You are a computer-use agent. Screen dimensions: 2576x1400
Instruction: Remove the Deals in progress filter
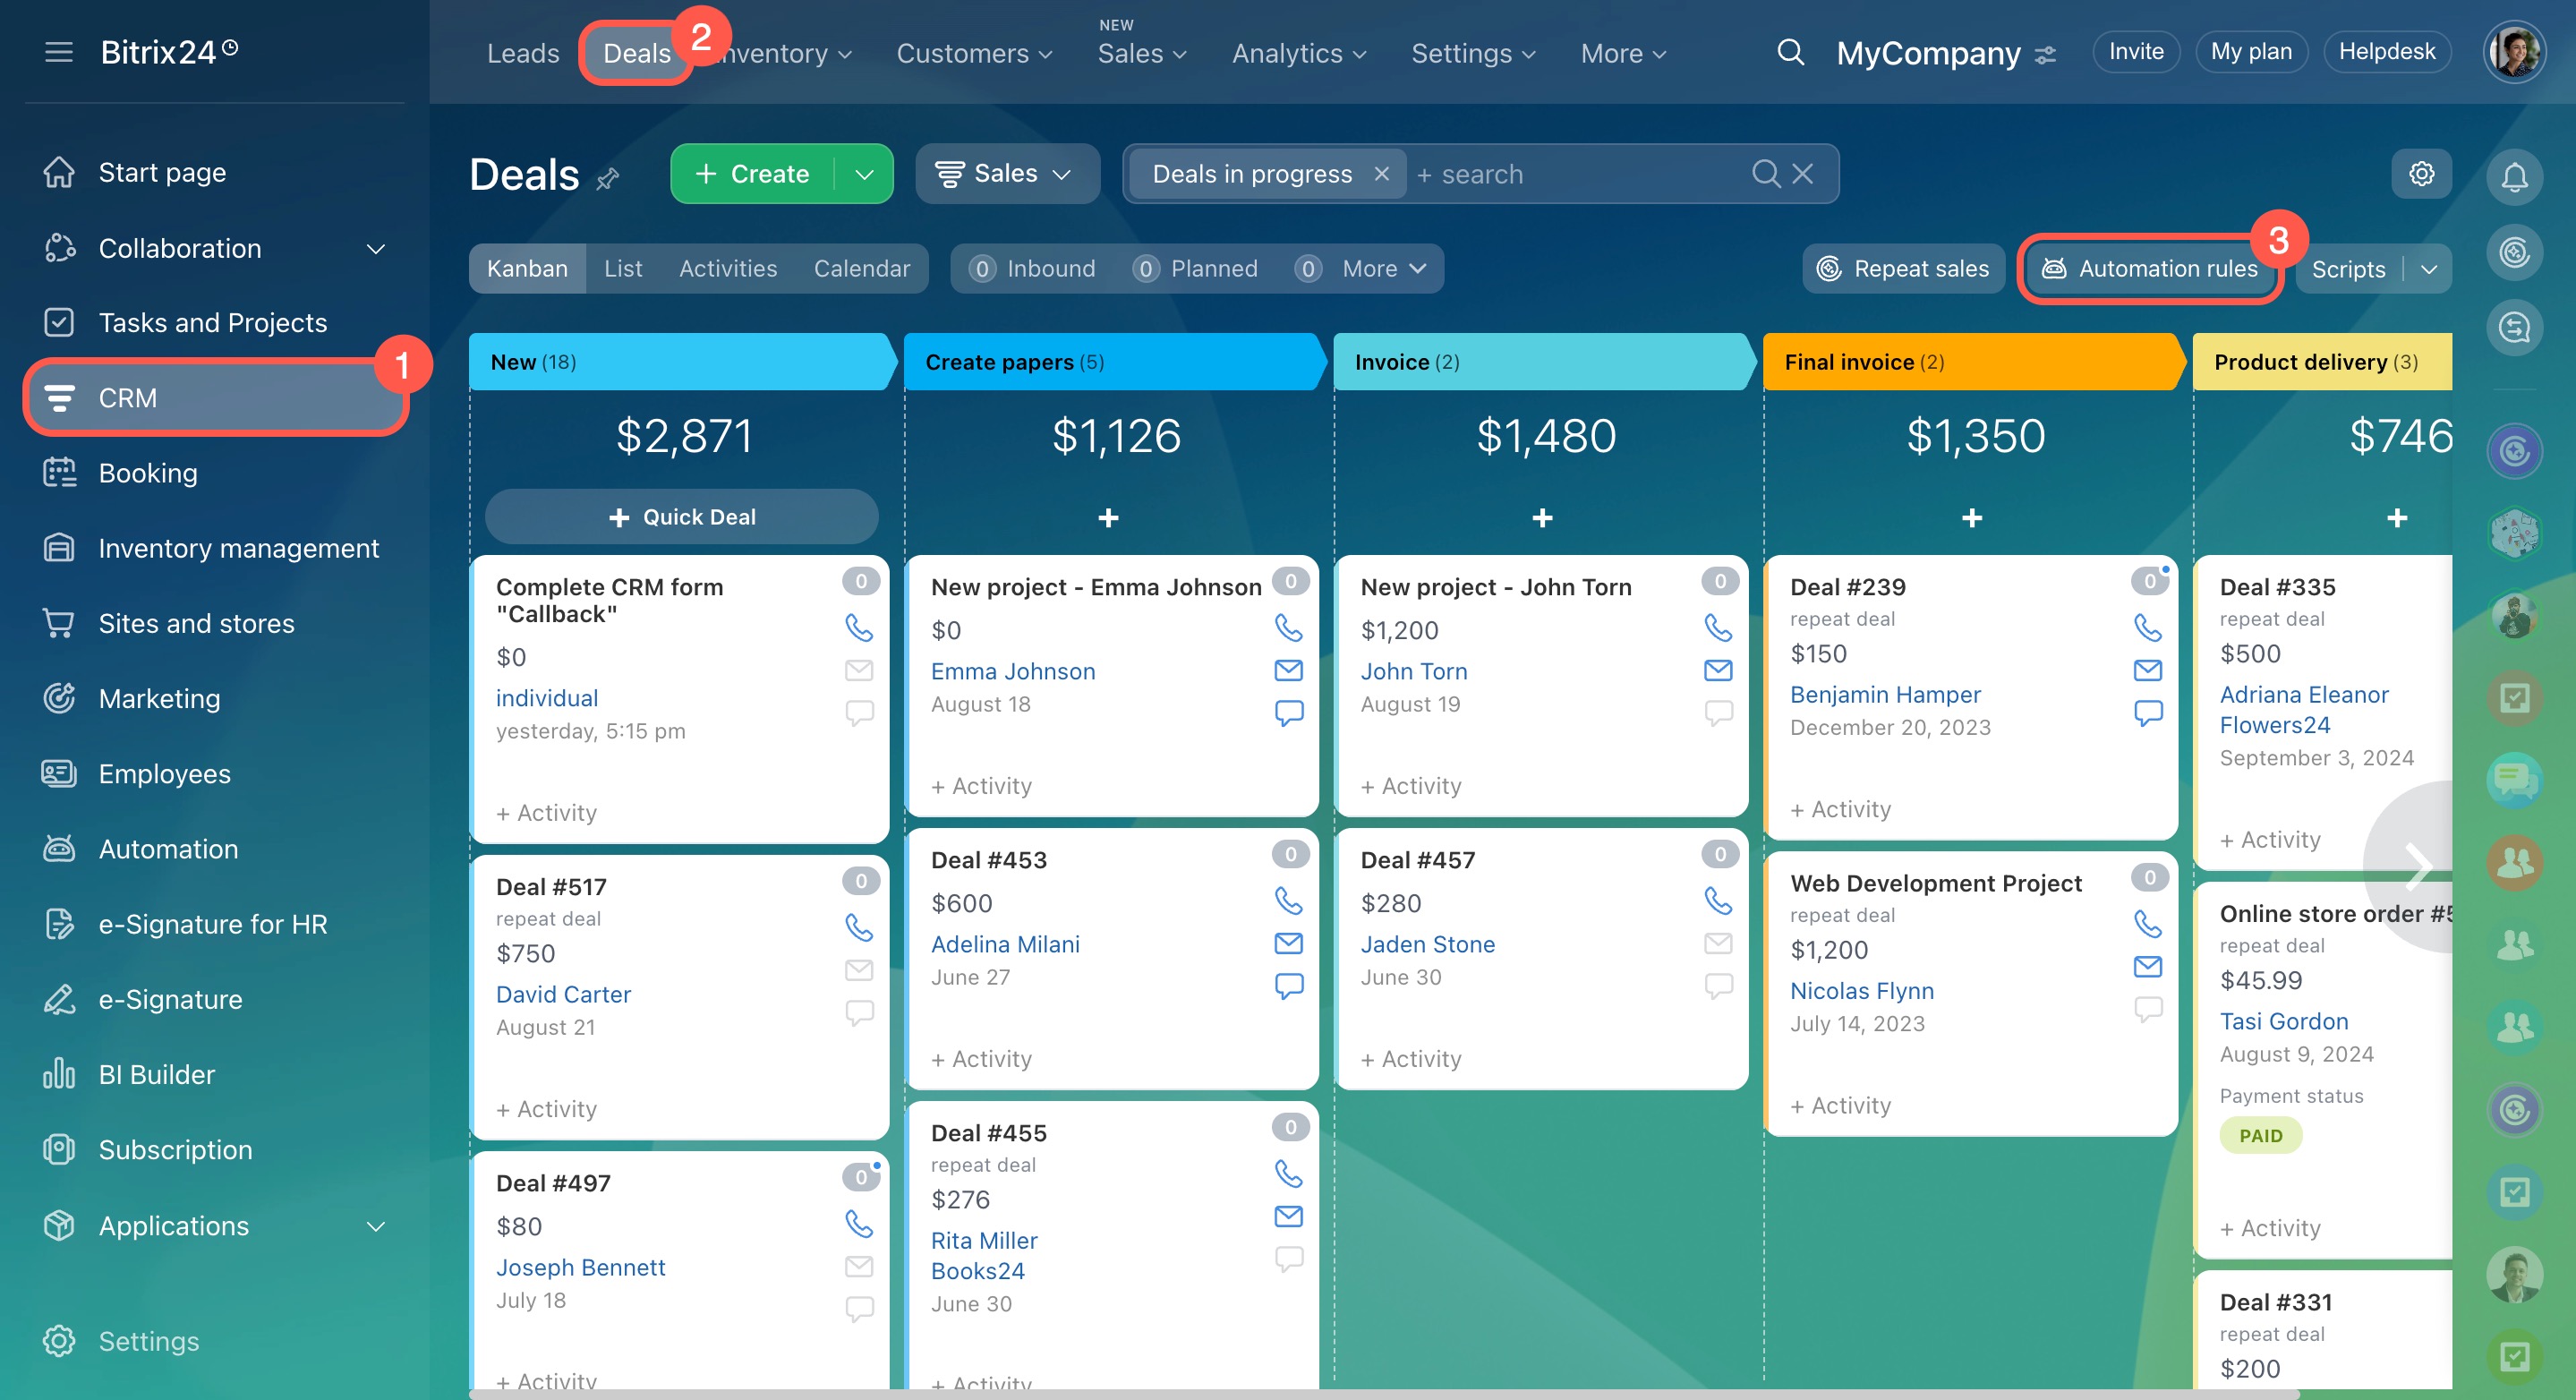(1381, 174)
